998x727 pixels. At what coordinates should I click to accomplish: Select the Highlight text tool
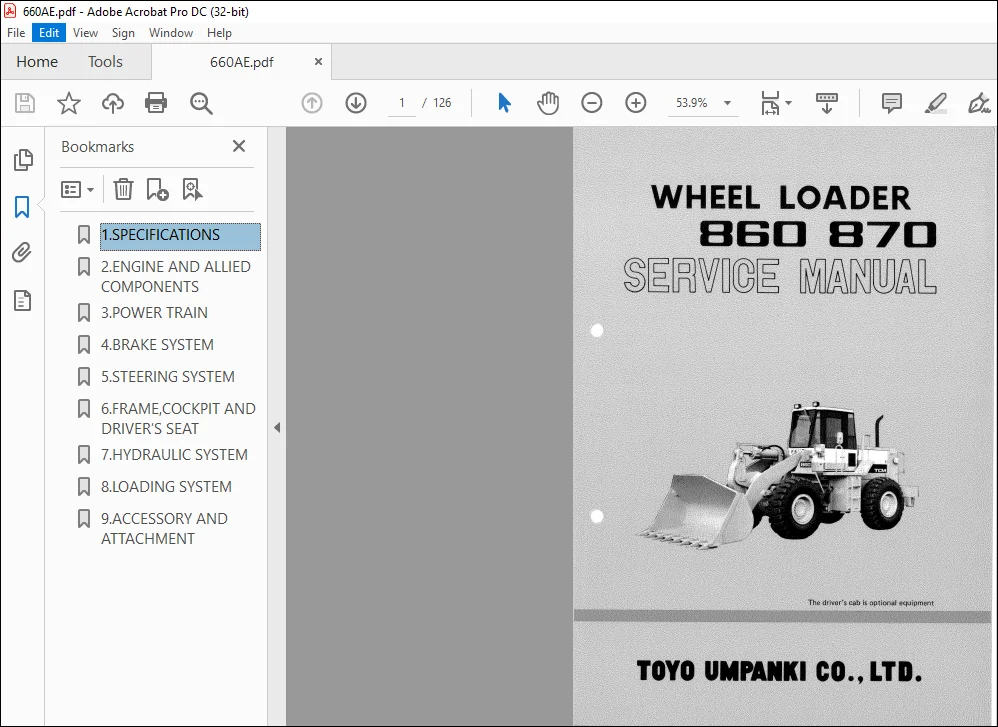[x=936, y=103]
